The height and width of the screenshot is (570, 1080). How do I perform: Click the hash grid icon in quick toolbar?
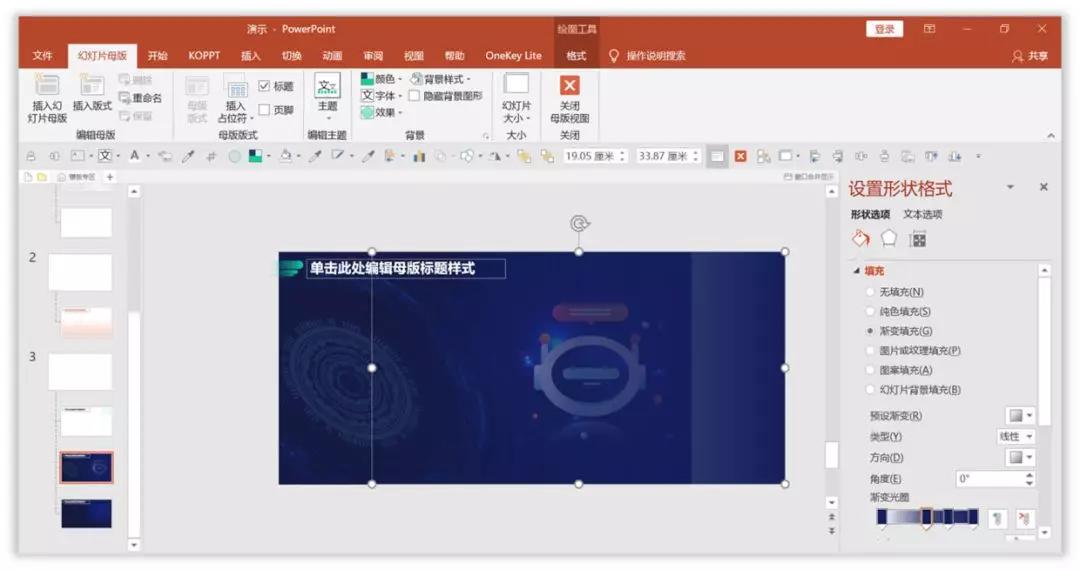click(x=211, y=156)
